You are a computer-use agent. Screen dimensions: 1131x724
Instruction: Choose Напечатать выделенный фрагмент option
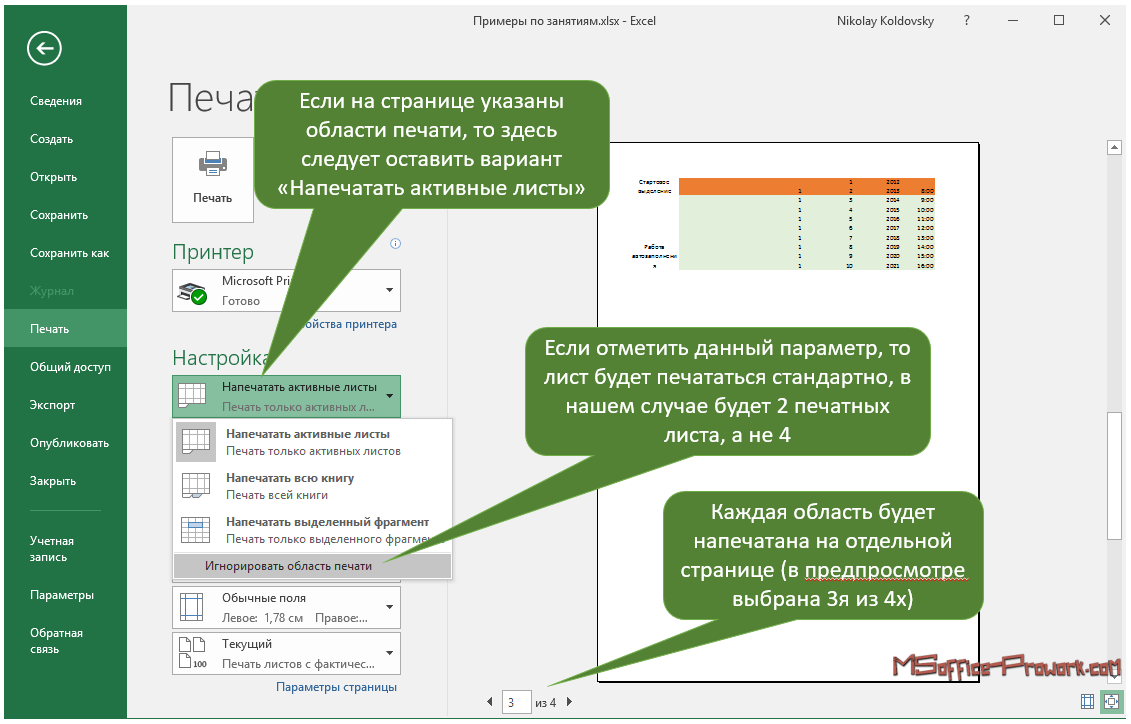(x=313, y=530)
